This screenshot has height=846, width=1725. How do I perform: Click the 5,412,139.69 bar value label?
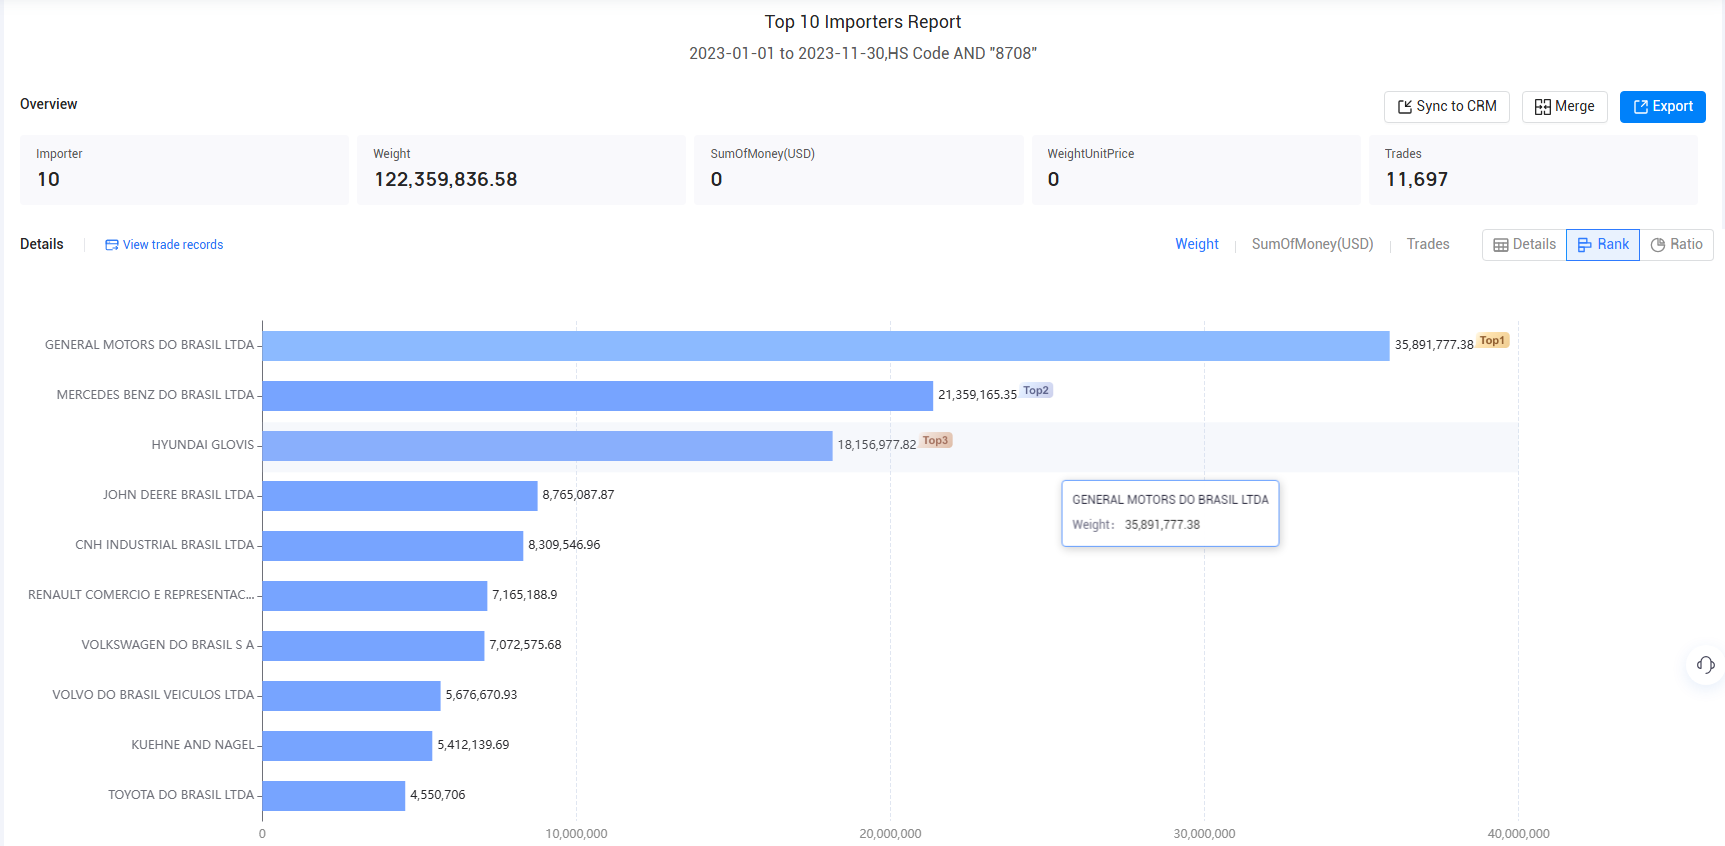tap(473, 745)
